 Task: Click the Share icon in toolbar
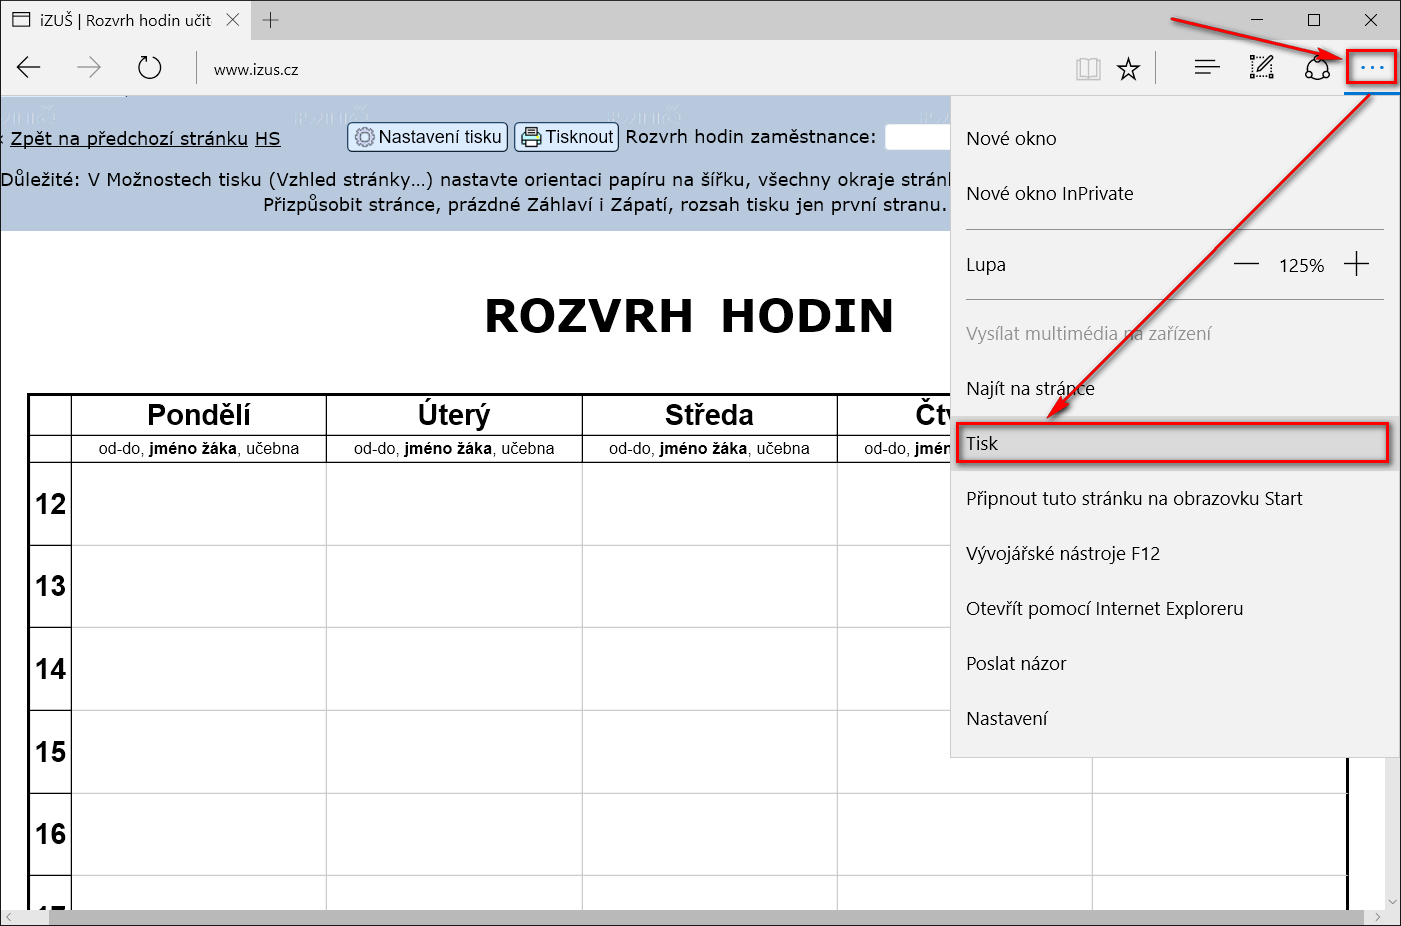point(1317,68)
